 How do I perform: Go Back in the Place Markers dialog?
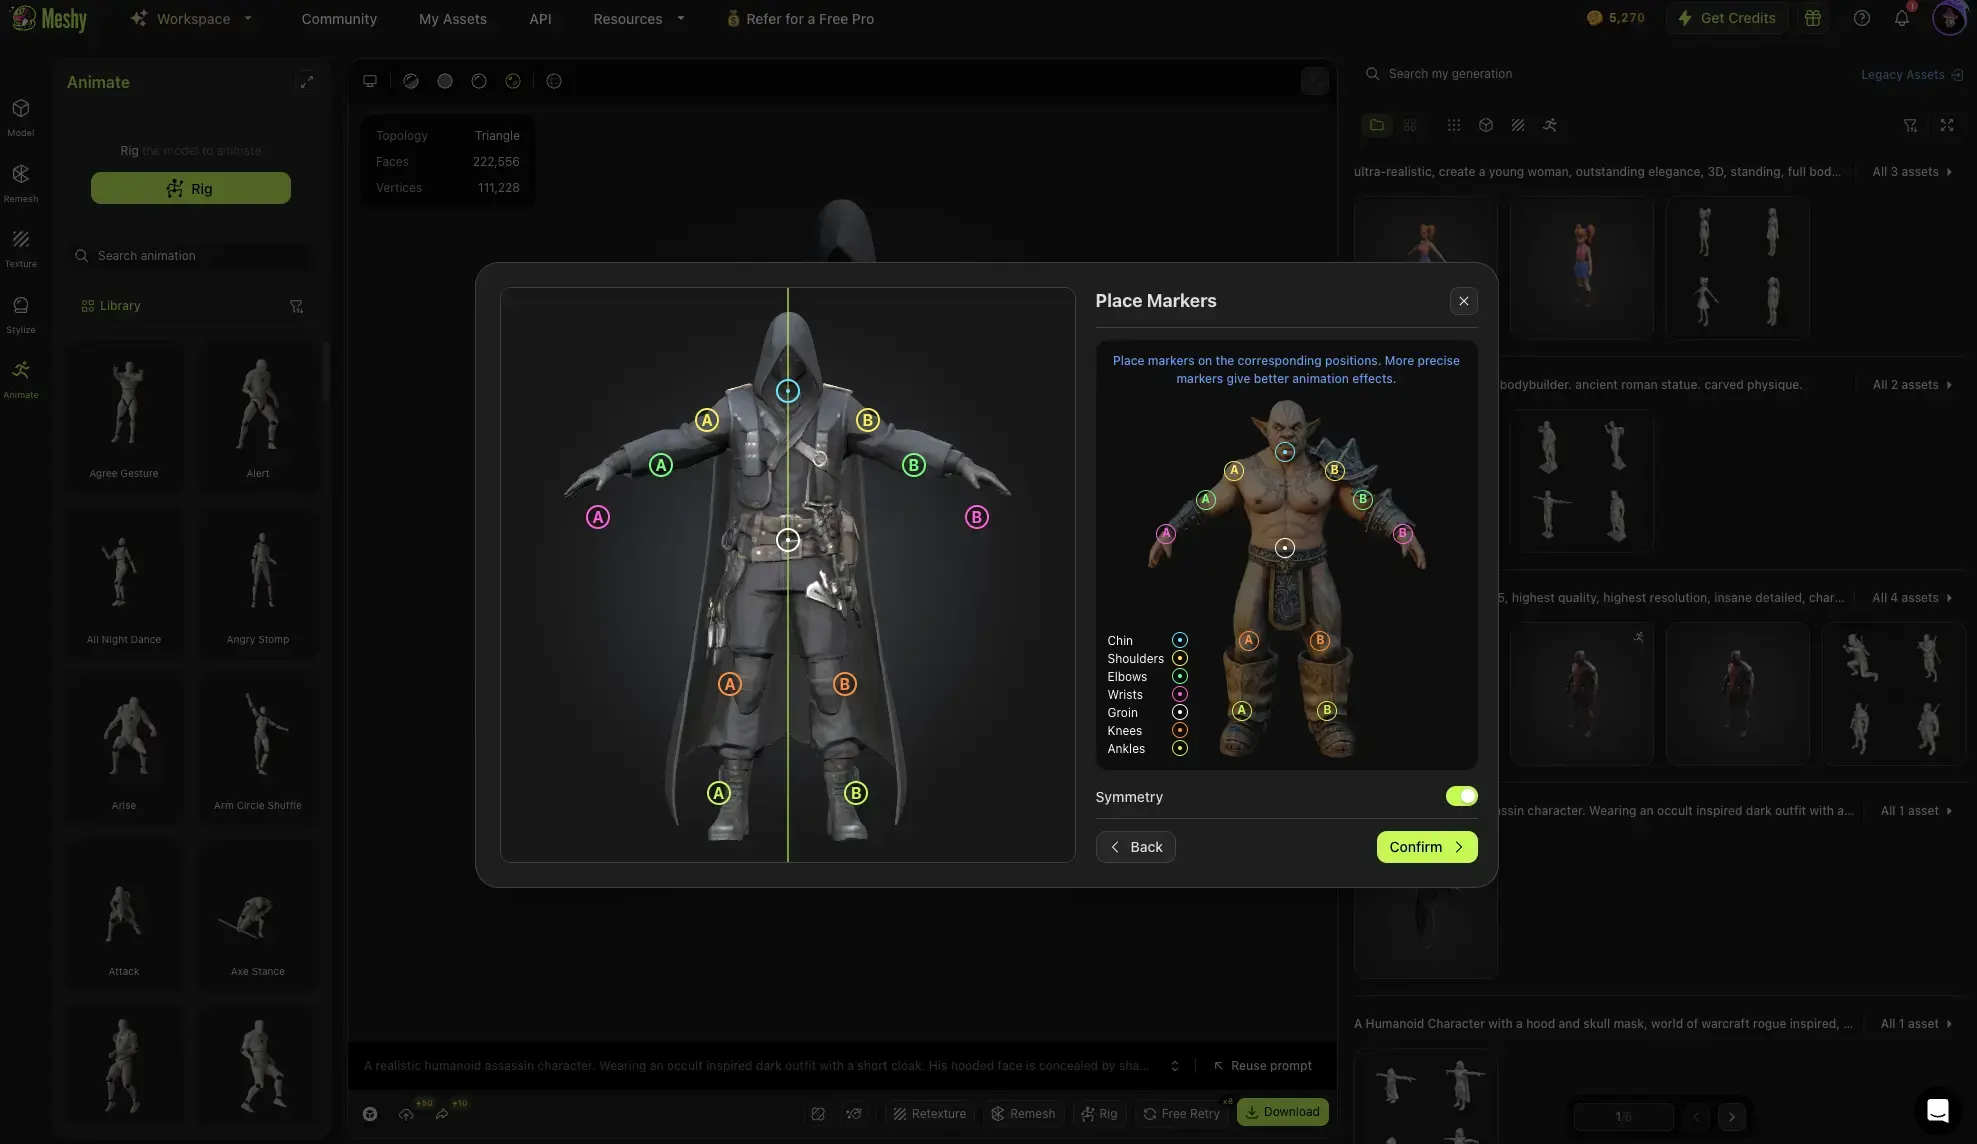coord(1135,847)
